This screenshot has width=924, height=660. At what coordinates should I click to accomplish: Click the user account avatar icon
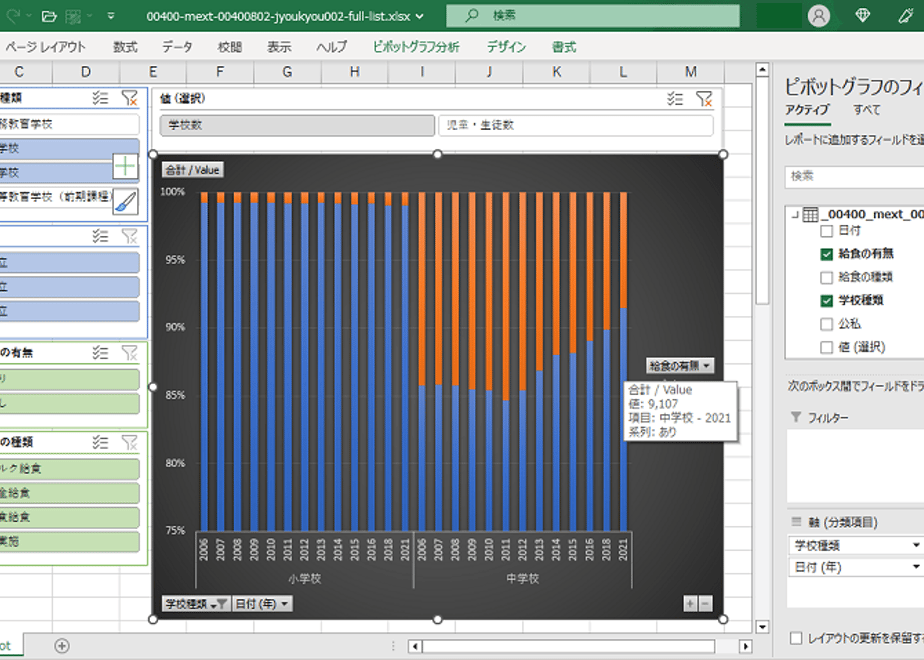pos(819,16)
